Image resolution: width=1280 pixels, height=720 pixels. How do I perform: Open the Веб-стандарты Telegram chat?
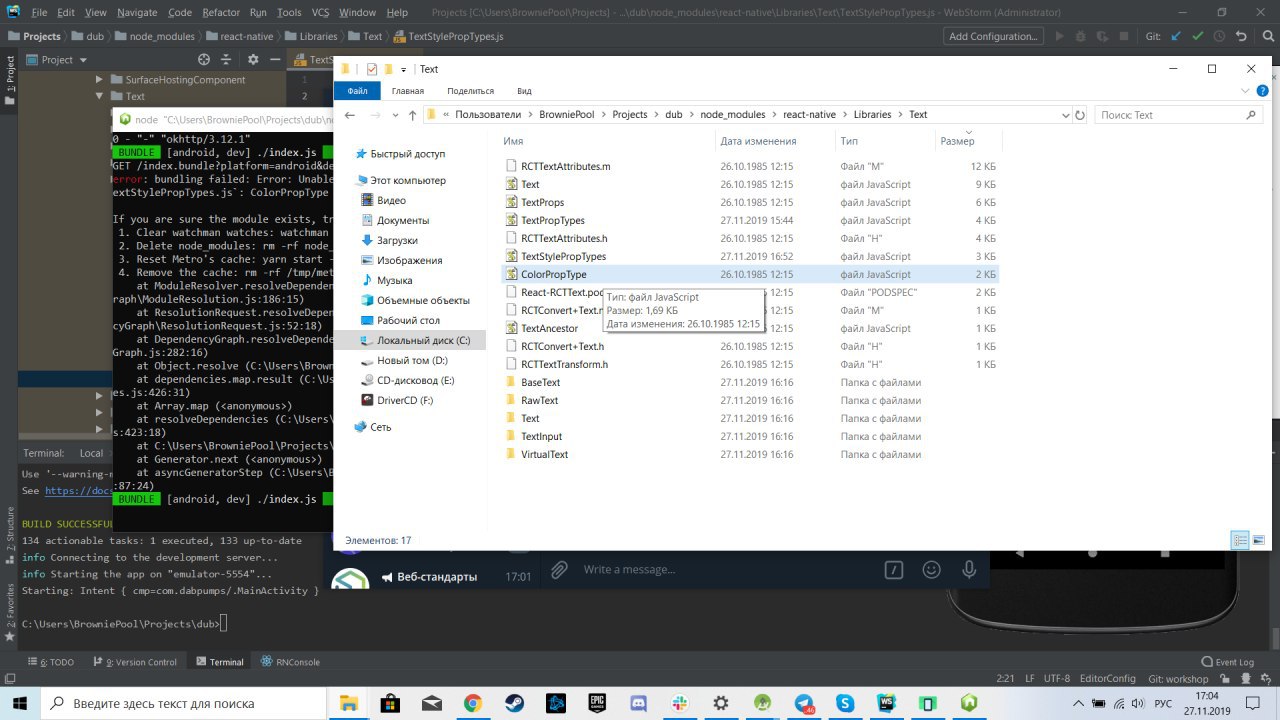click(x=436, y=577)
